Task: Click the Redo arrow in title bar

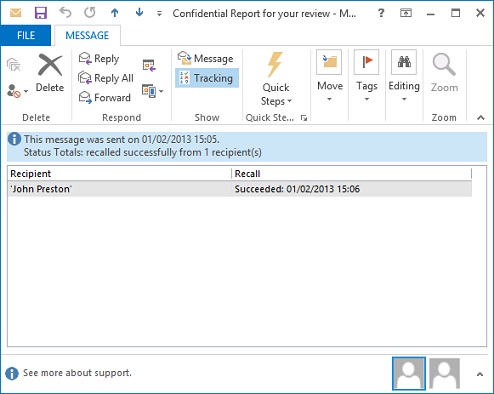Action: click(x=90, y=13)
